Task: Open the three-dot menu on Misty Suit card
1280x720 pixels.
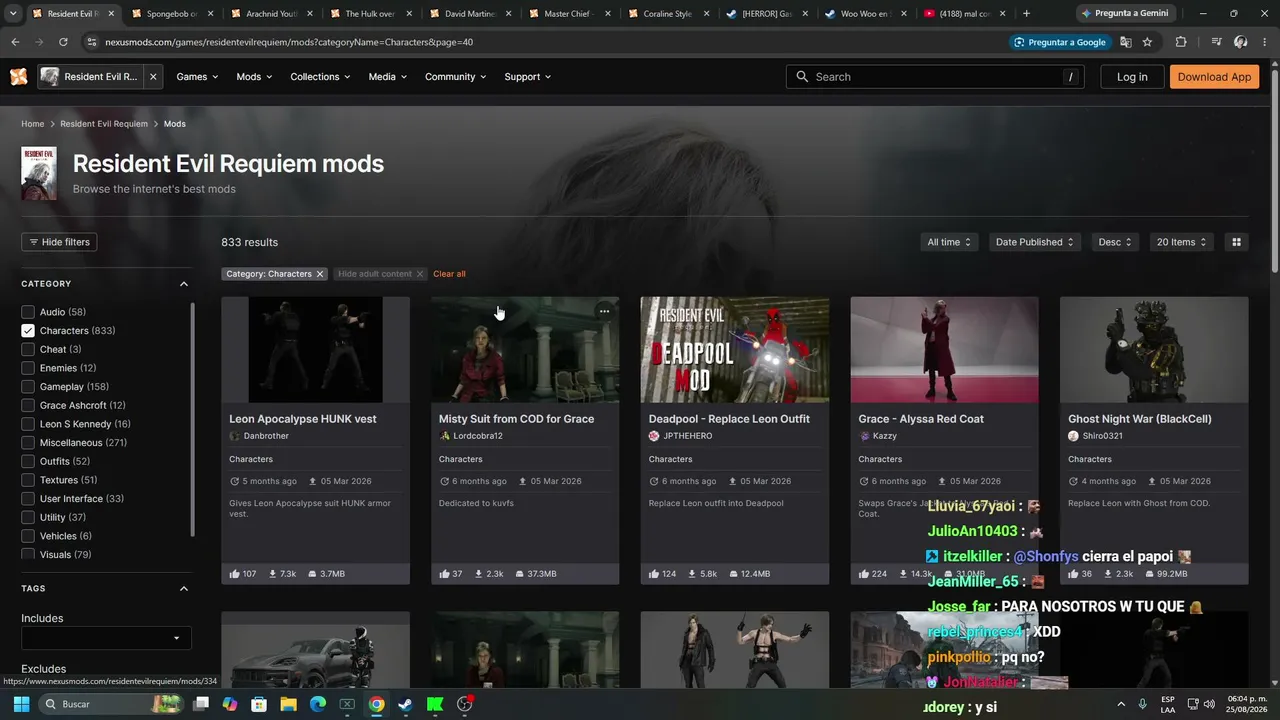Action: point(604,311)
